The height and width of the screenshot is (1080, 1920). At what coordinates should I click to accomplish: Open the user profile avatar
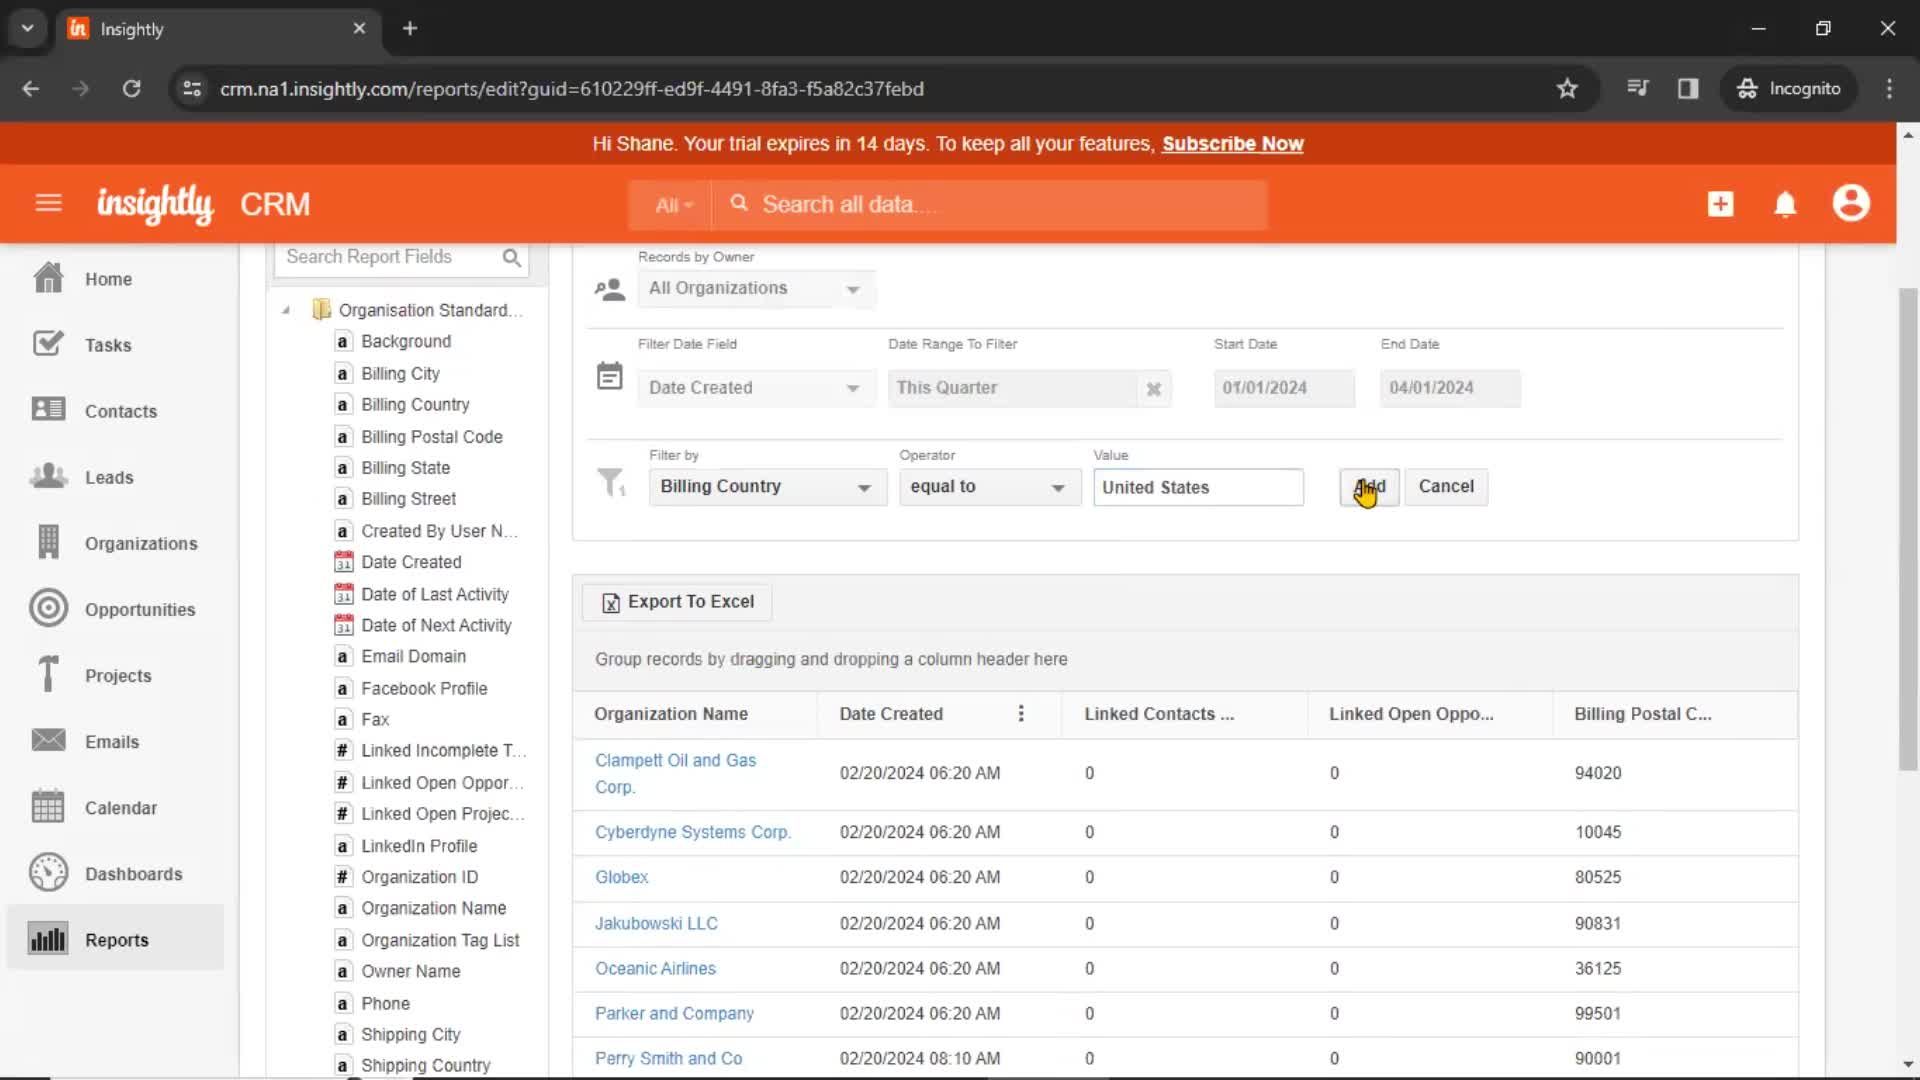tap(1851, 203)
